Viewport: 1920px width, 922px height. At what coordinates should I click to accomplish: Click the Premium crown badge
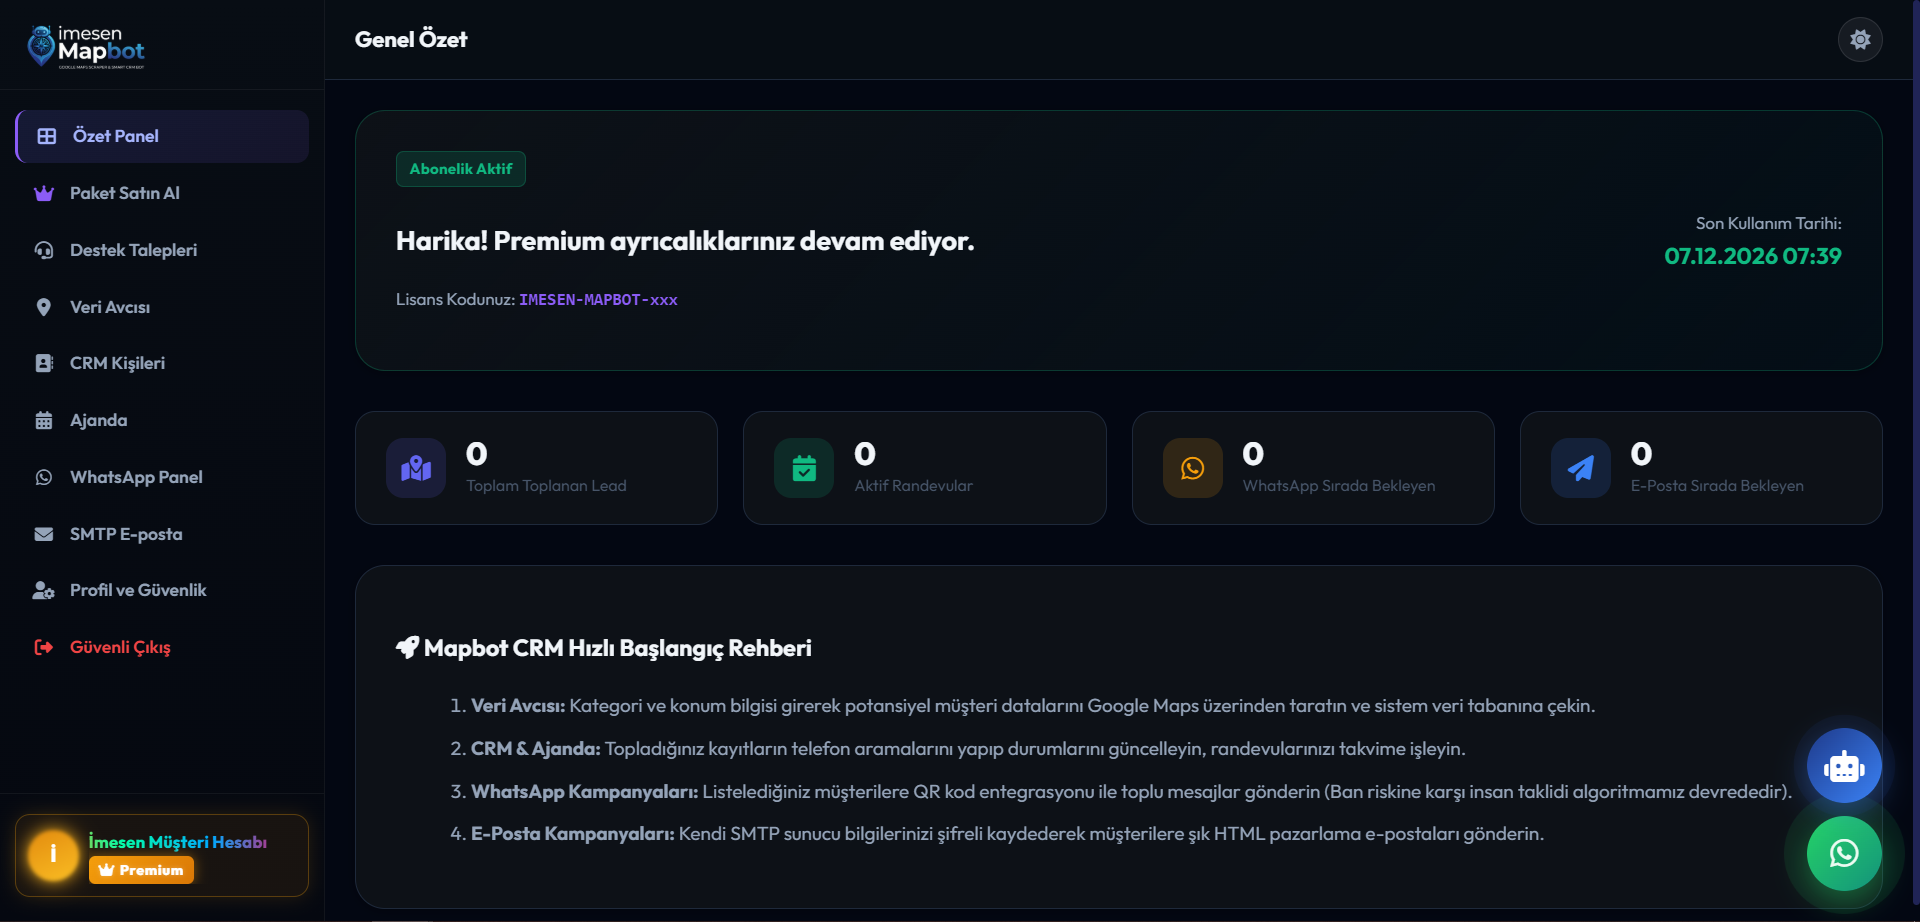(x=141, y=870)
